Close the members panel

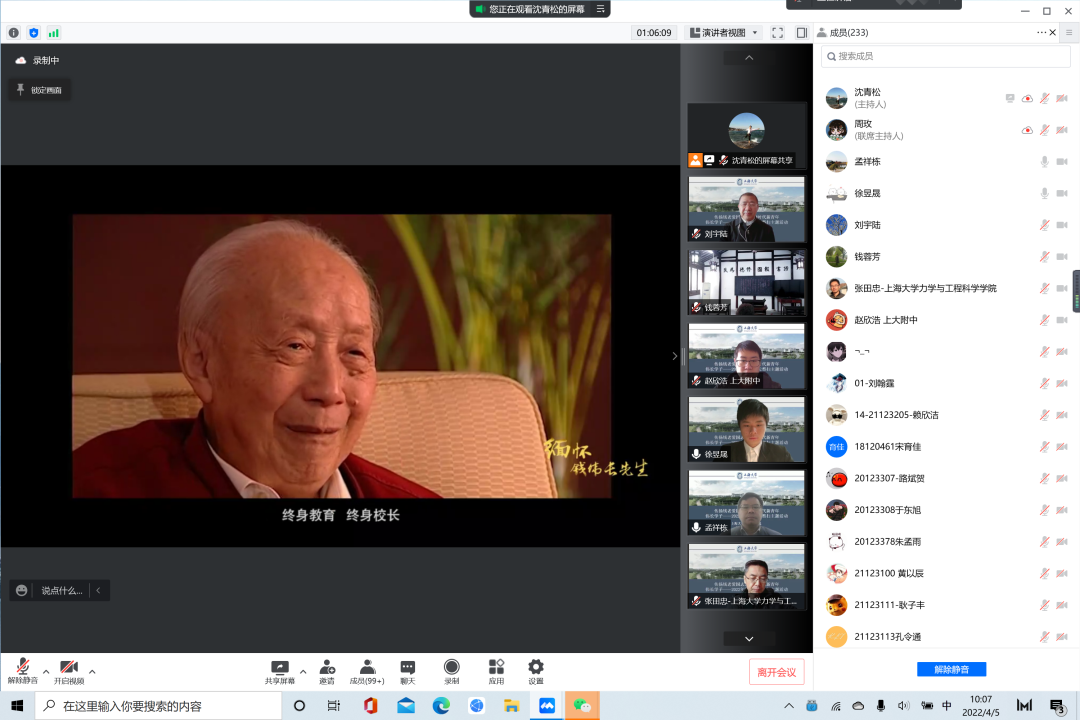click(1053, 32)
